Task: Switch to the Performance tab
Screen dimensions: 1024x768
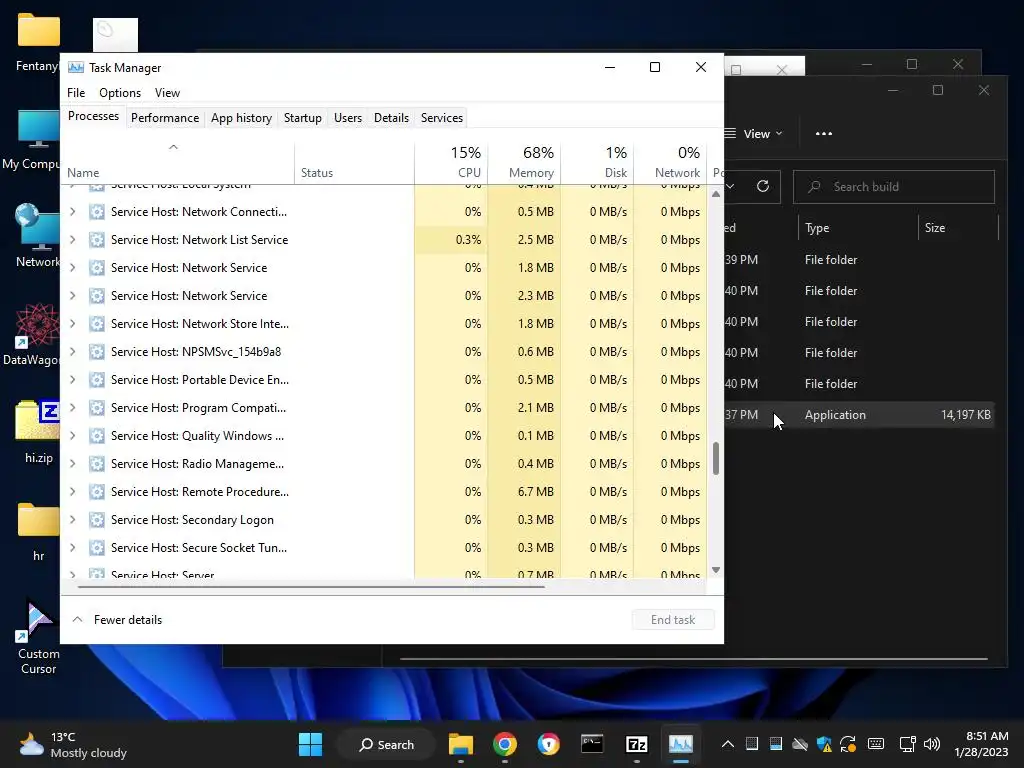Action: click(x=165, y=118)
